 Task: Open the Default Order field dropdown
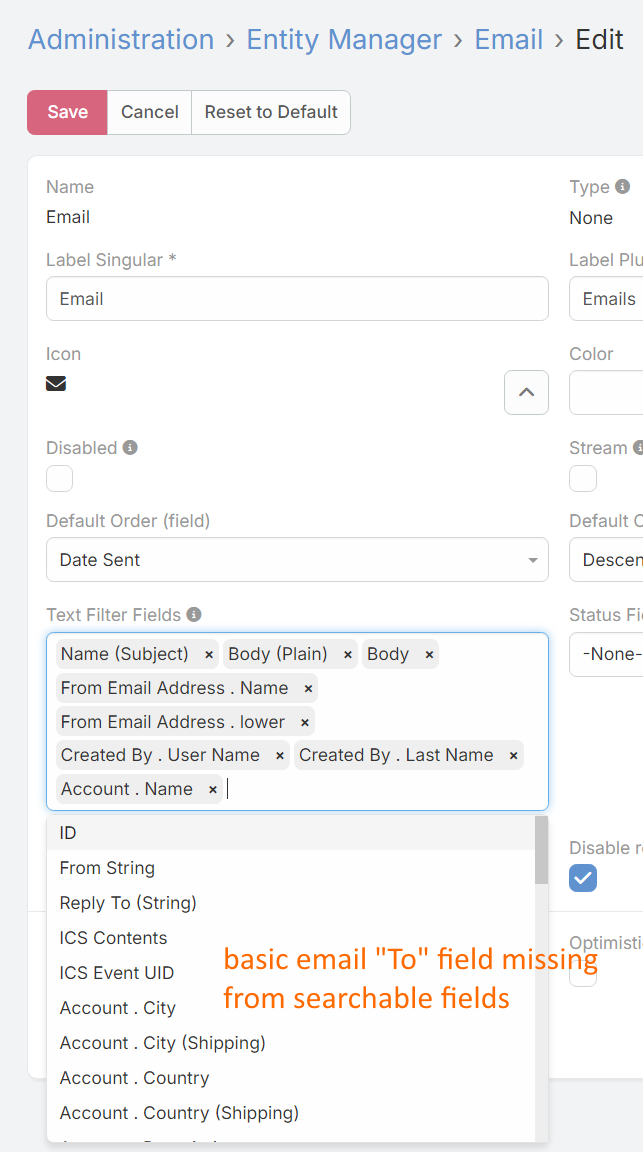pyautogui.click(x=297, y=560)
